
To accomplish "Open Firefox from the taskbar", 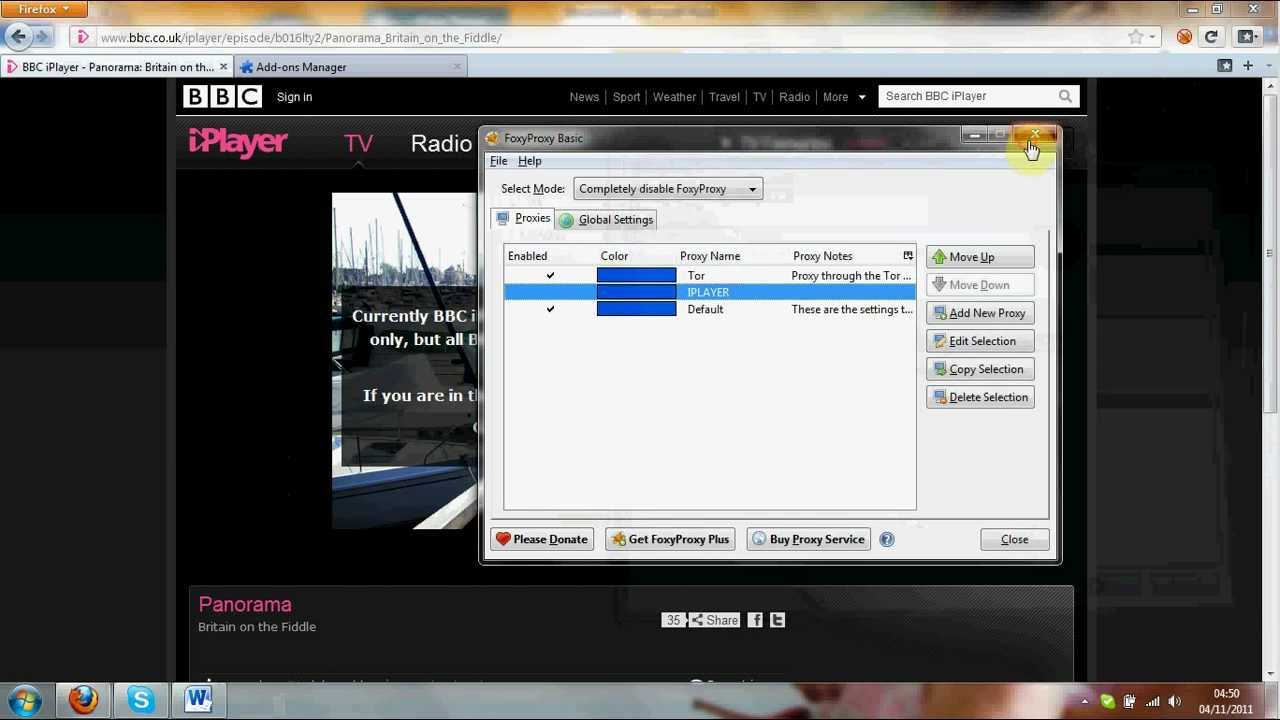I will [x=83, y=700].
